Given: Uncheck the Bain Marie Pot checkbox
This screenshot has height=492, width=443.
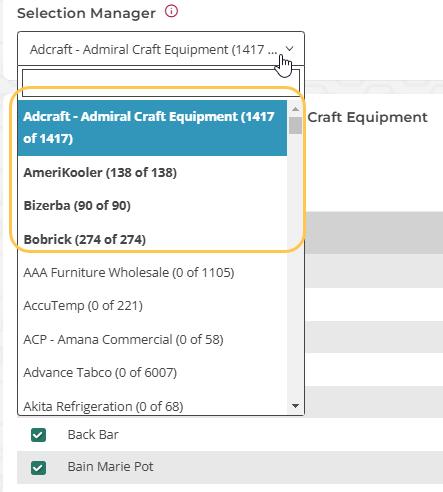Looking at the screenshot, I should [x=38, y=467].
